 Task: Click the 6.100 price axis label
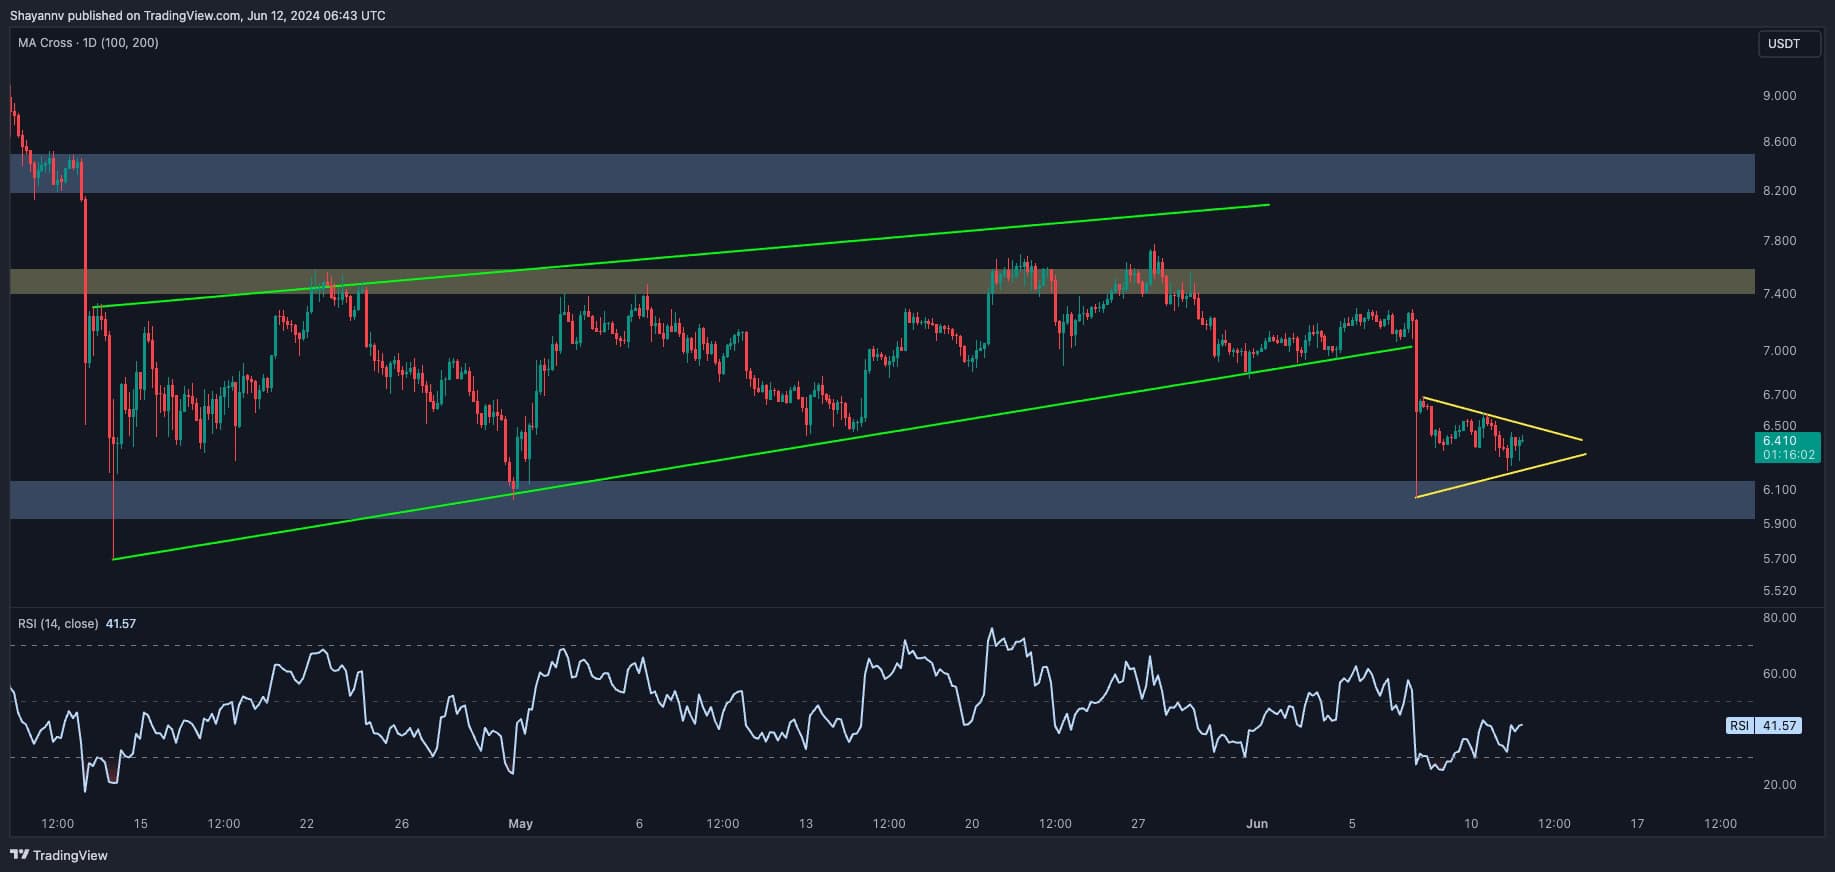(x=1779, y=490)
